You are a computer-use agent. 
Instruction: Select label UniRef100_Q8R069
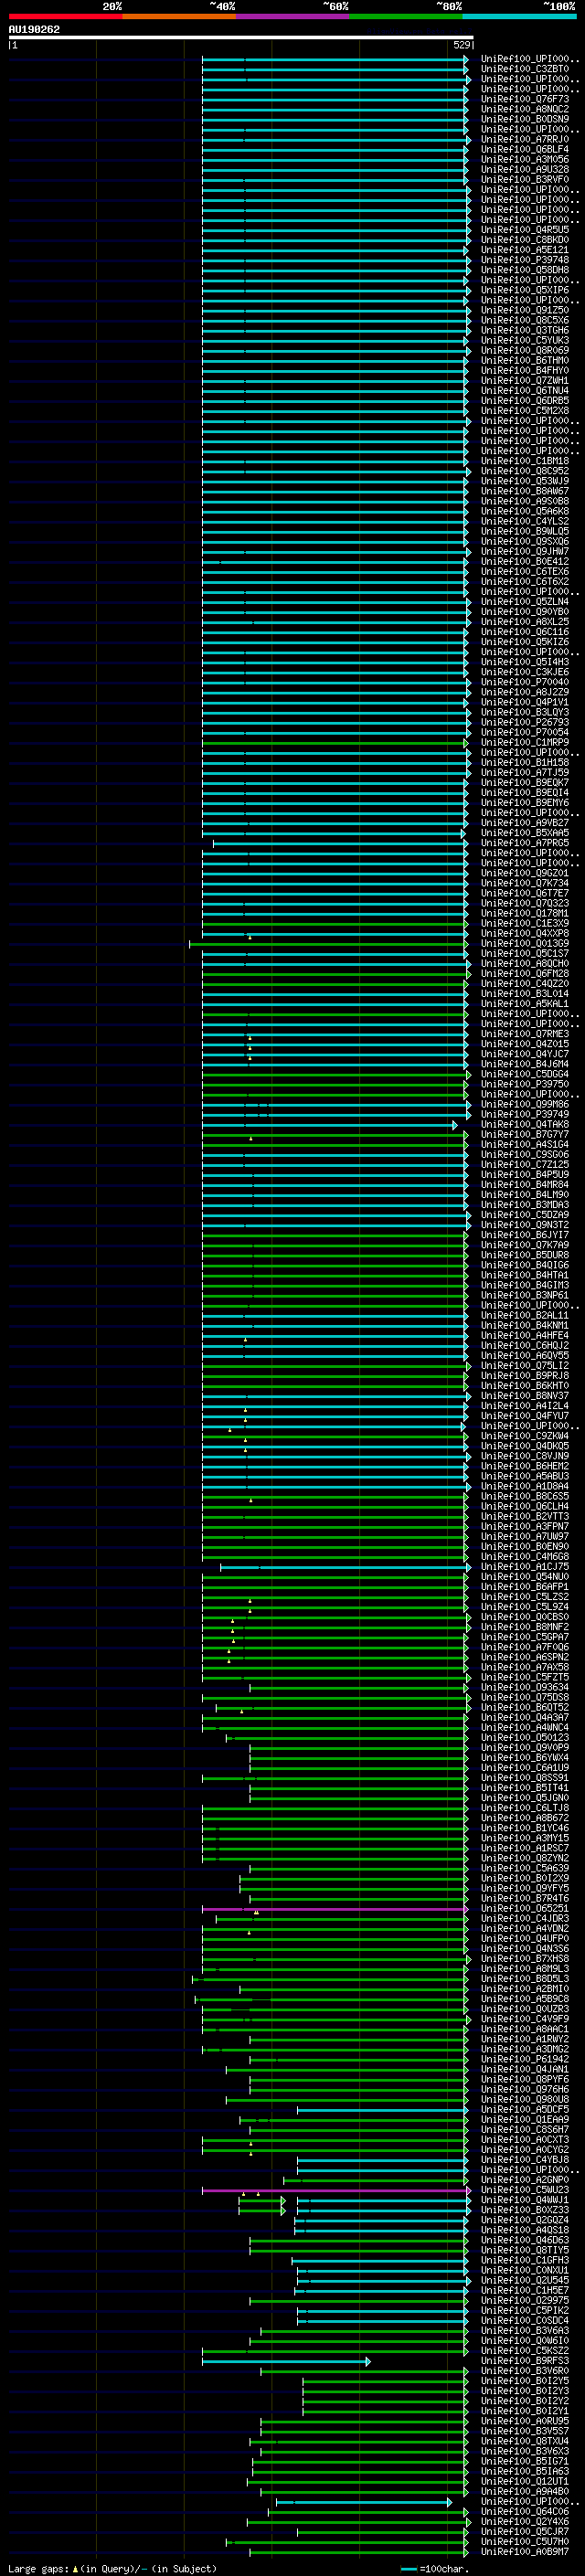pyautogui.click(x=525, y=350)
